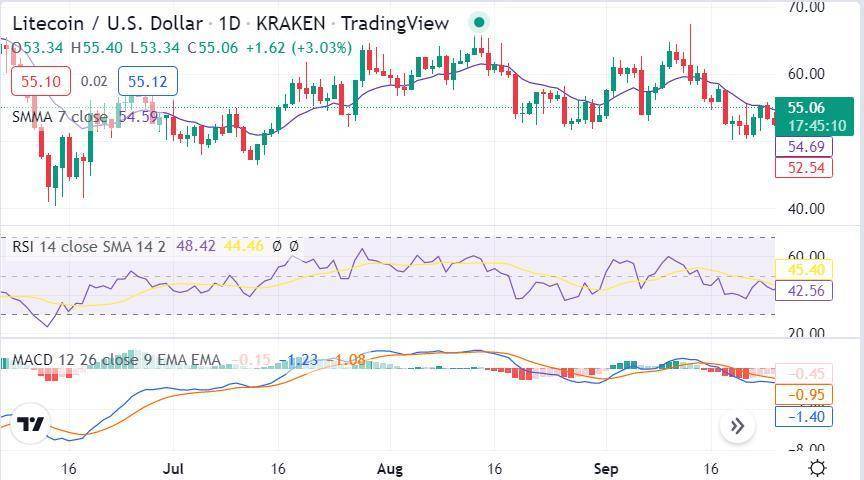Click the open price O53.34 in header
Screen dimensions: 864x480
[37, 48]
